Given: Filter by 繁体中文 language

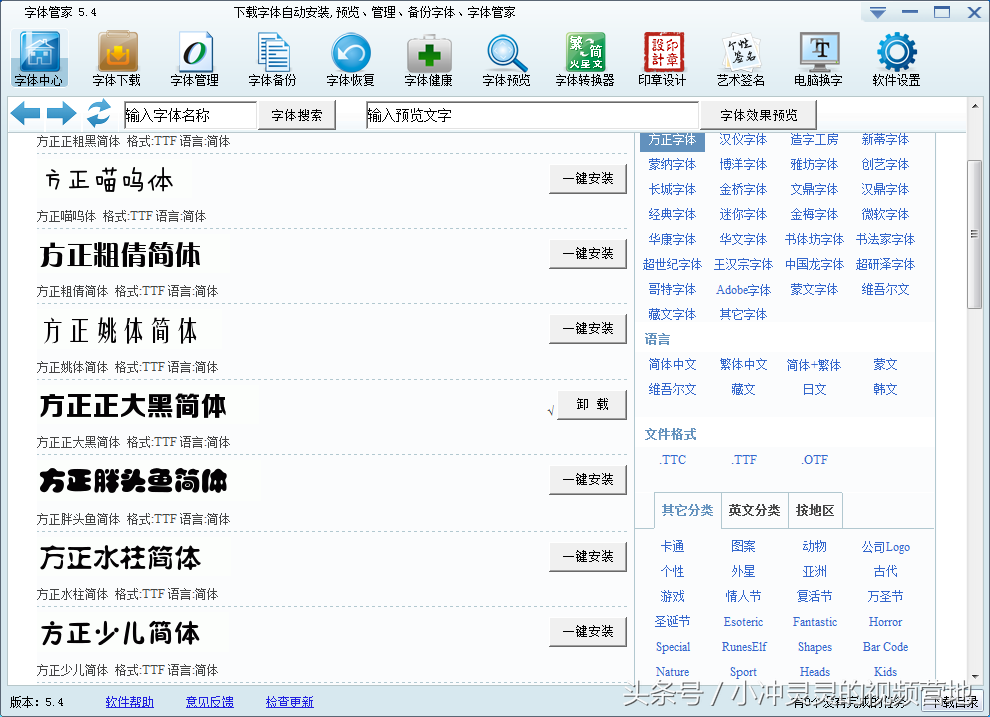Looking at the screenshot, I should tap(743, 365).
